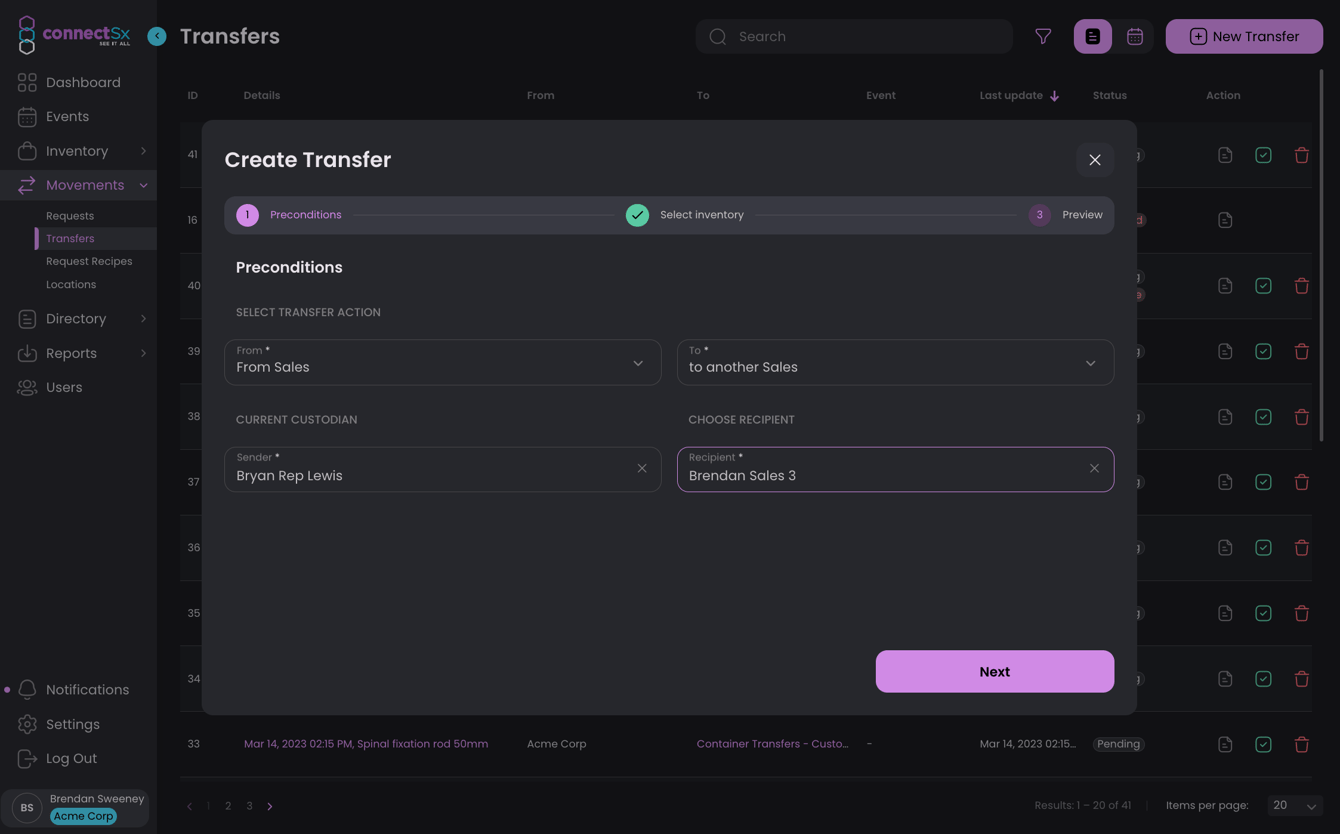Go to page 2 of the transfers list
Viewport: 1340px width, 834px height.
tap(228, 805)
